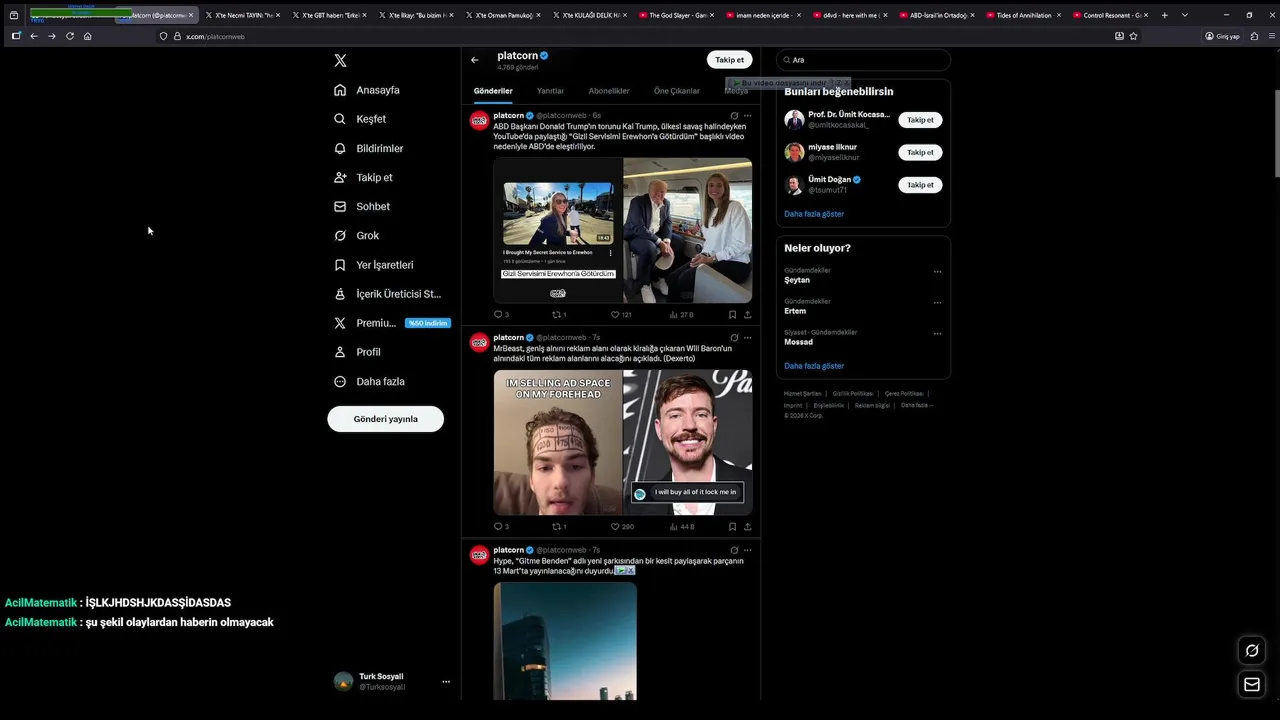This screenshot has height=720, width=1280.
Task: Open more options for Şeytan trend
Action: (x=937, y=272)
